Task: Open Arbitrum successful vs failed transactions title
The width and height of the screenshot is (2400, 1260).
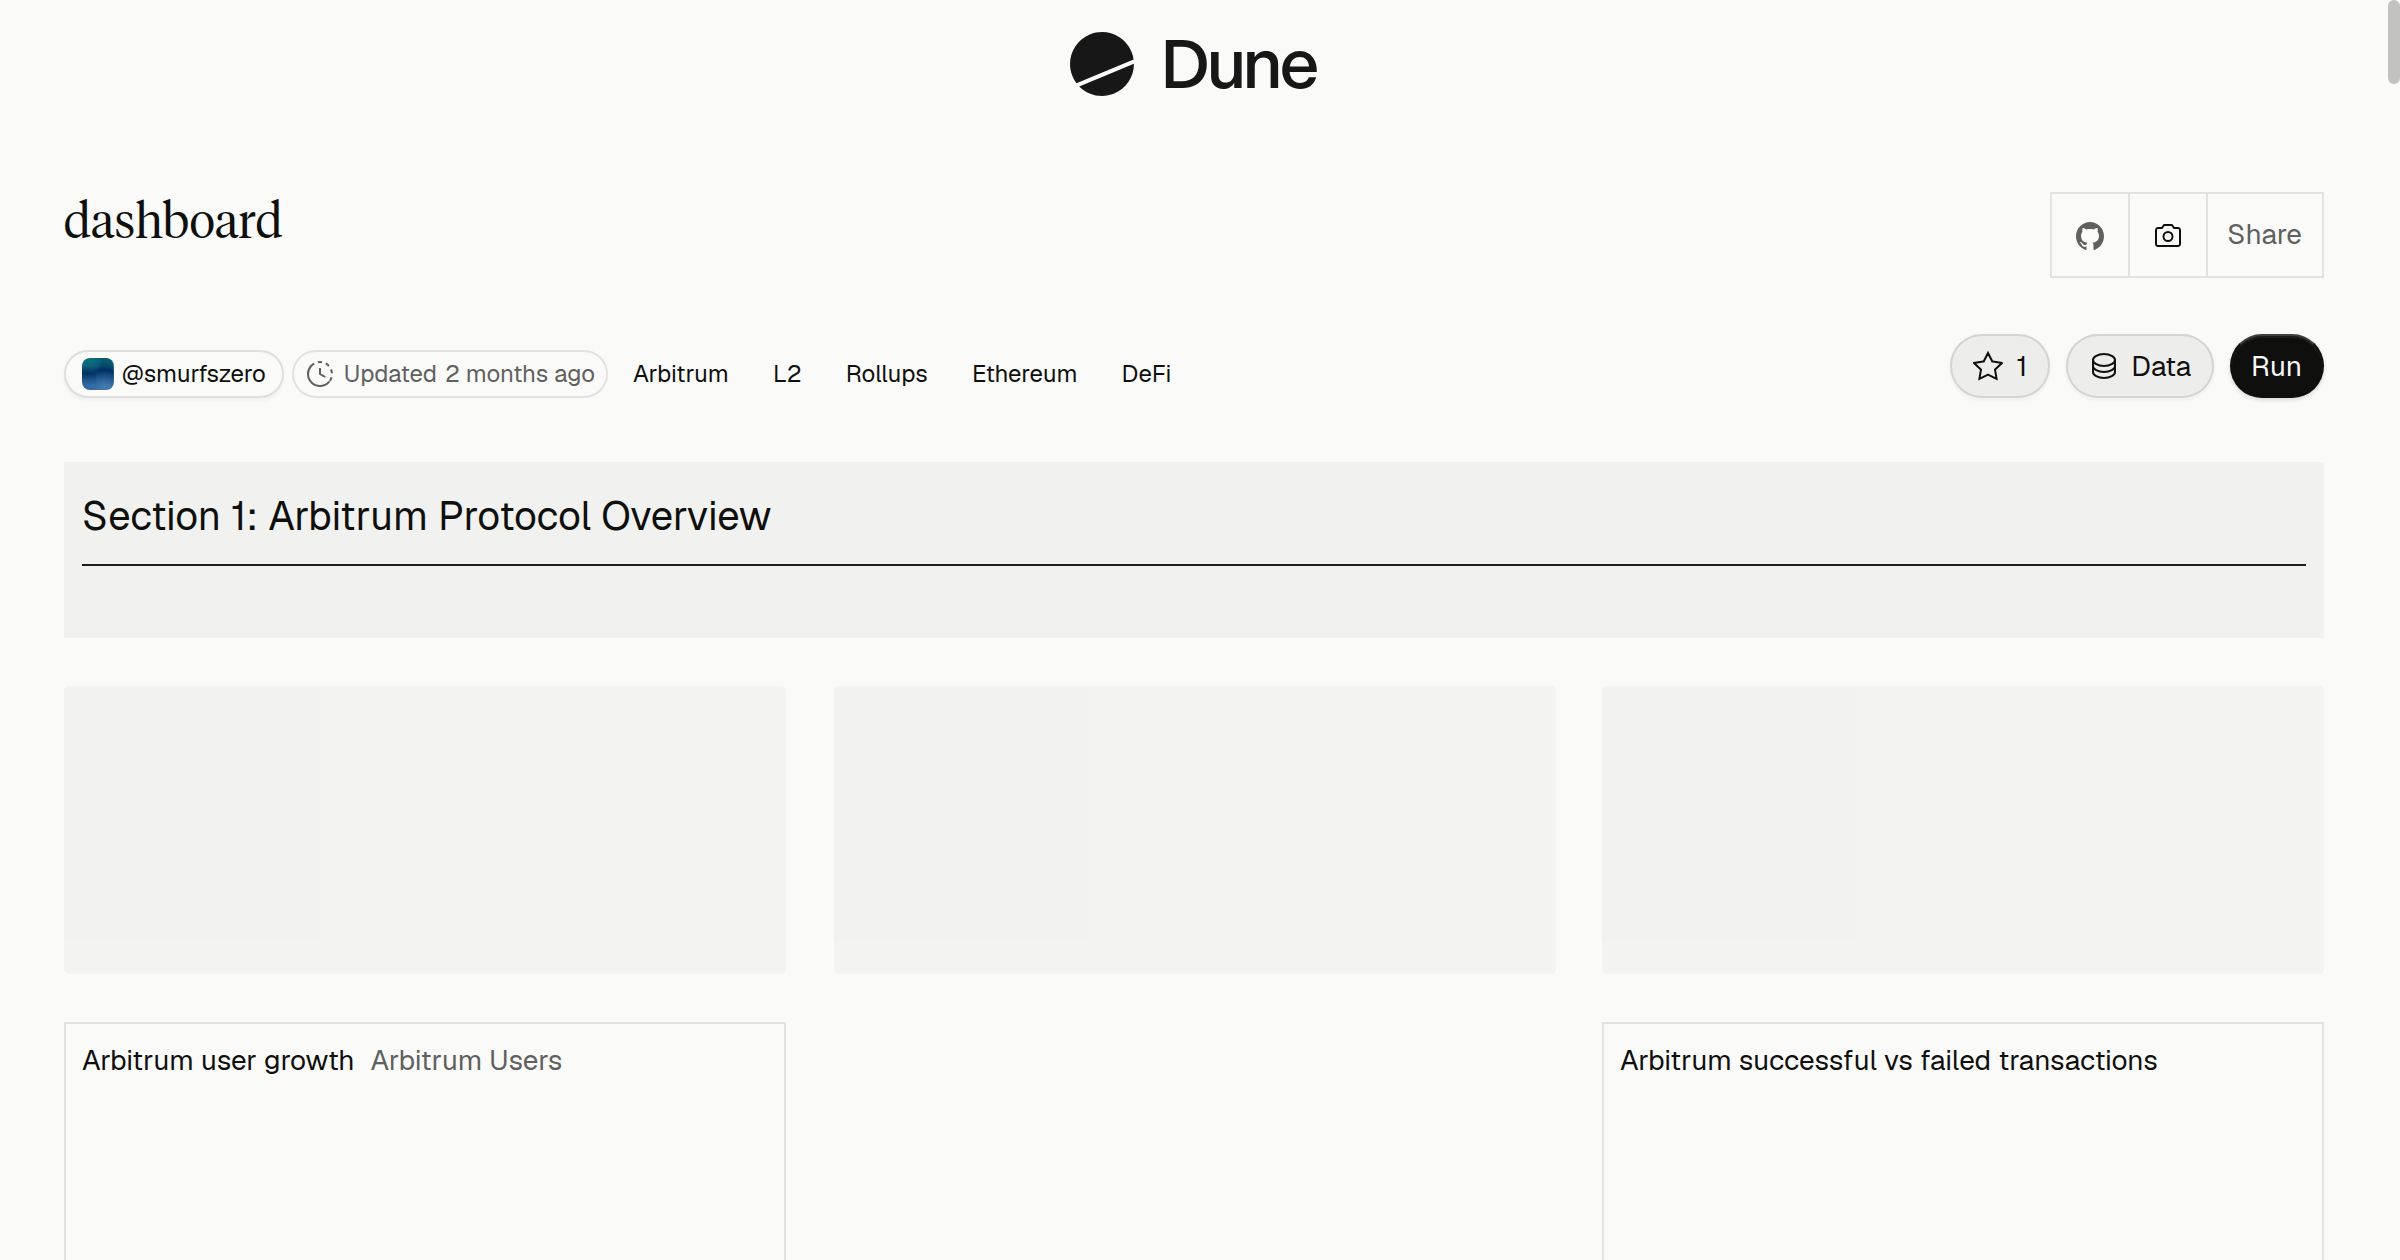Action: point(1889,1061)
